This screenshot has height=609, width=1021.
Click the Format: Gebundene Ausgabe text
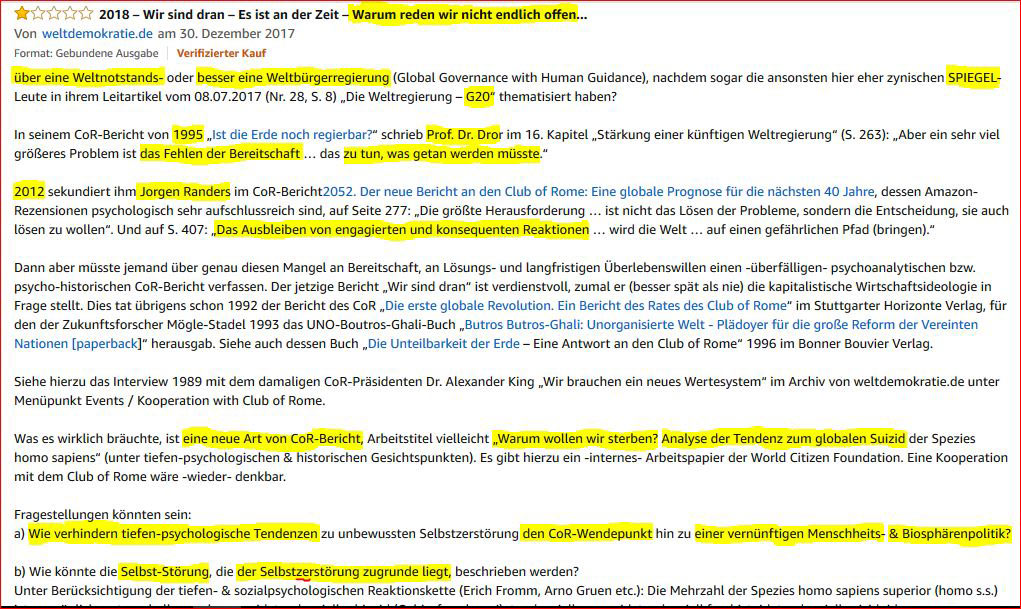point(86,53)
